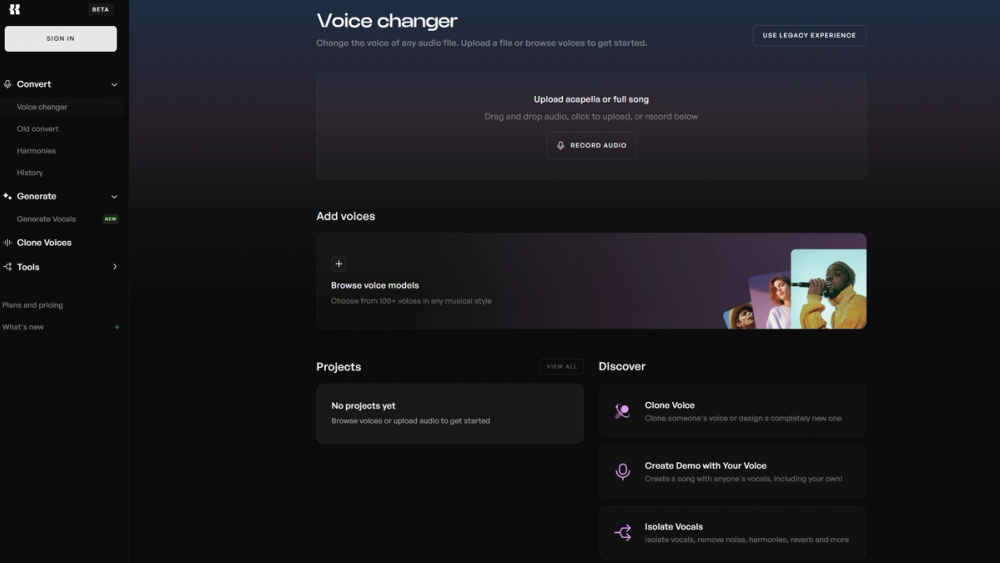
Task: Click the microphone icon in Record Audio
Action: 561,145
